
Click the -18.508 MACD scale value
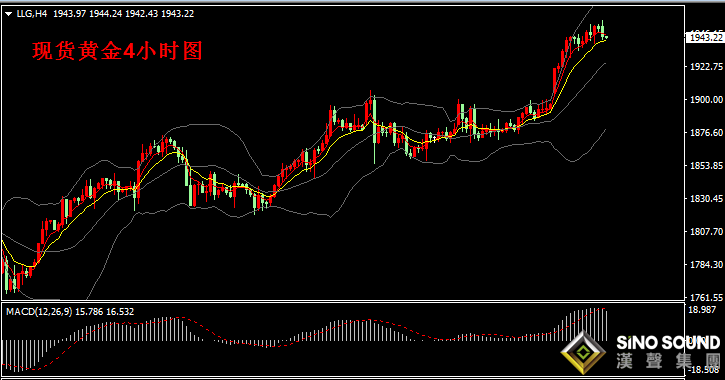pyautogui.click(x=705, y=369)
